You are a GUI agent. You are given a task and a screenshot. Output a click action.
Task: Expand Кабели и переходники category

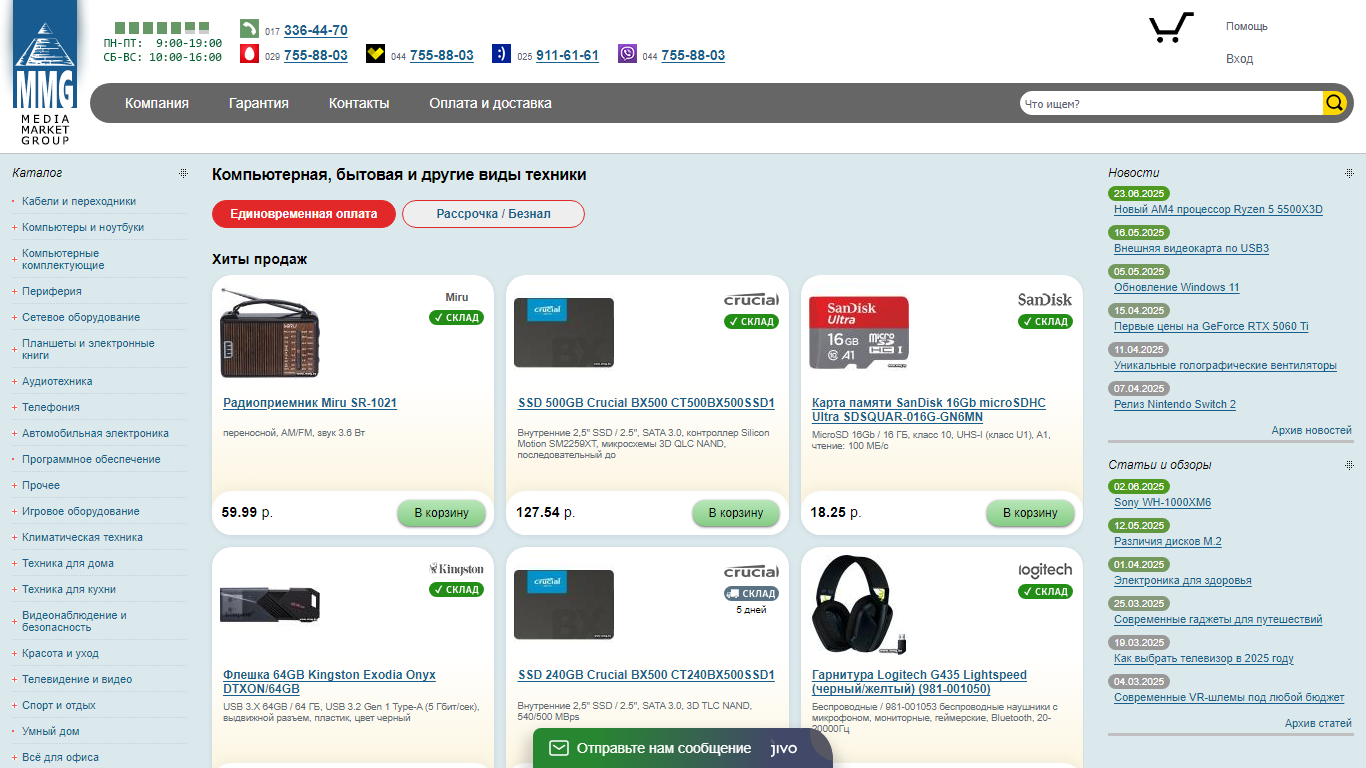13,201
